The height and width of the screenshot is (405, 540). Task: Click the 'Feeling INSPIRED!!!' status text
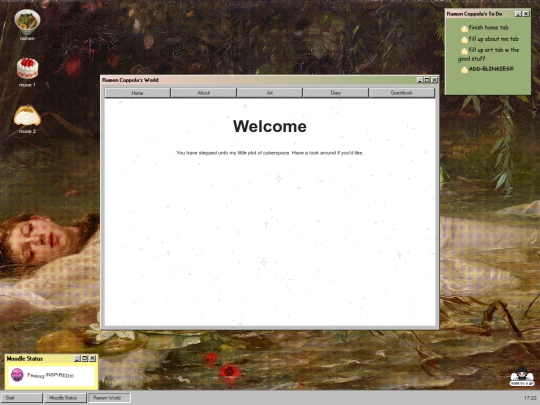[50, 375]
